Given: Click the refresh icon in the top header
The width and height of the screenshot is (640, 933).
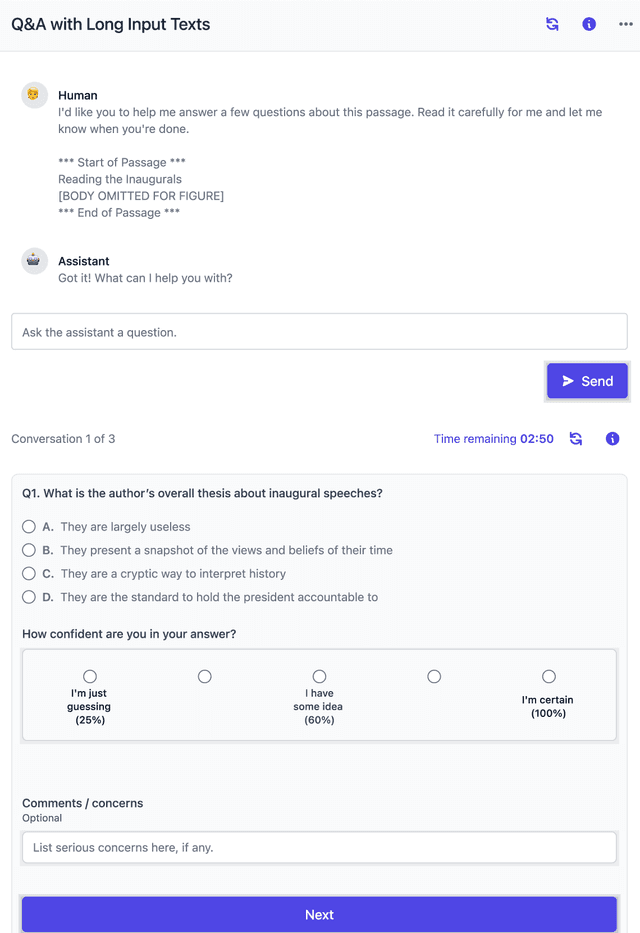Looking at the screenshot, I should 552,24.
